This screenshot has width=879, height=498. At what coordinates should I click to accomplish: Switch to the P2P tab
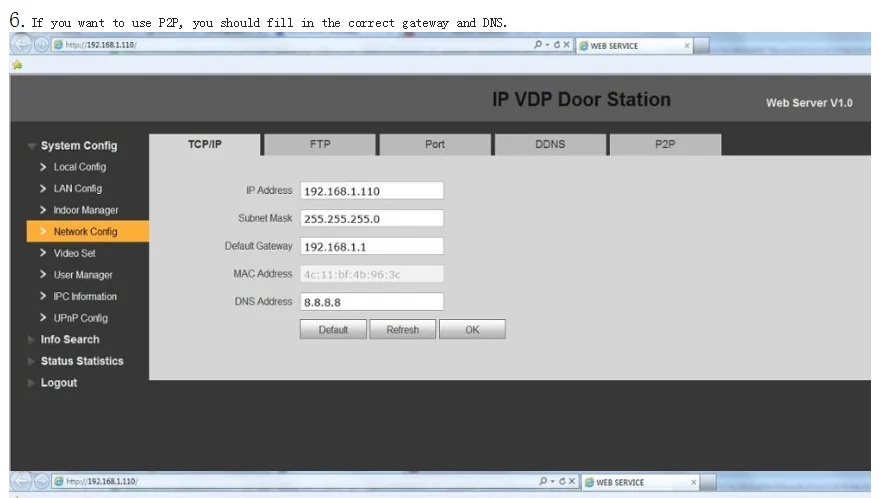(x=665, y=144)
